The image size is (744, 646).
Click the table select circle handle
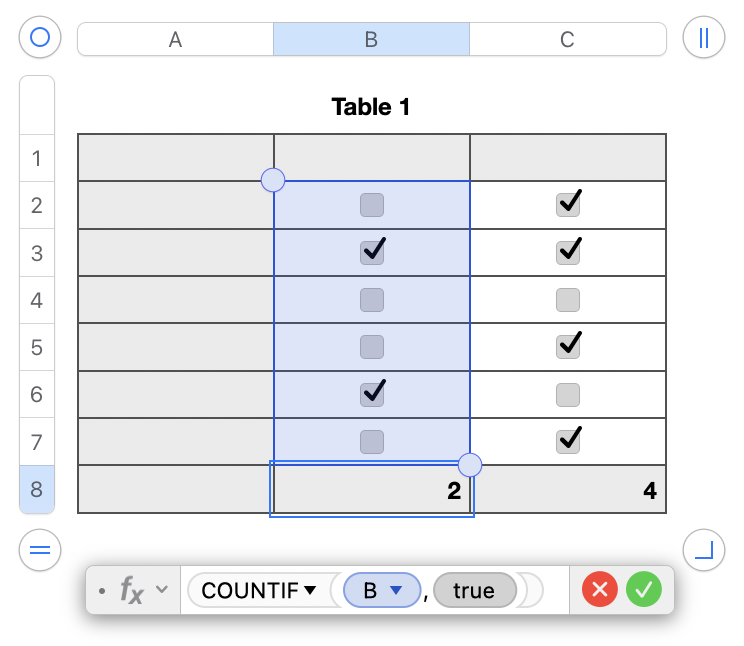[40, 38]
